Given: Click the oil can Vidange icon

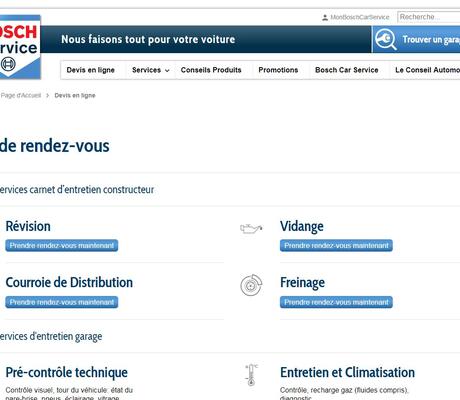Looking at the screenshot, I should point(251,228).
